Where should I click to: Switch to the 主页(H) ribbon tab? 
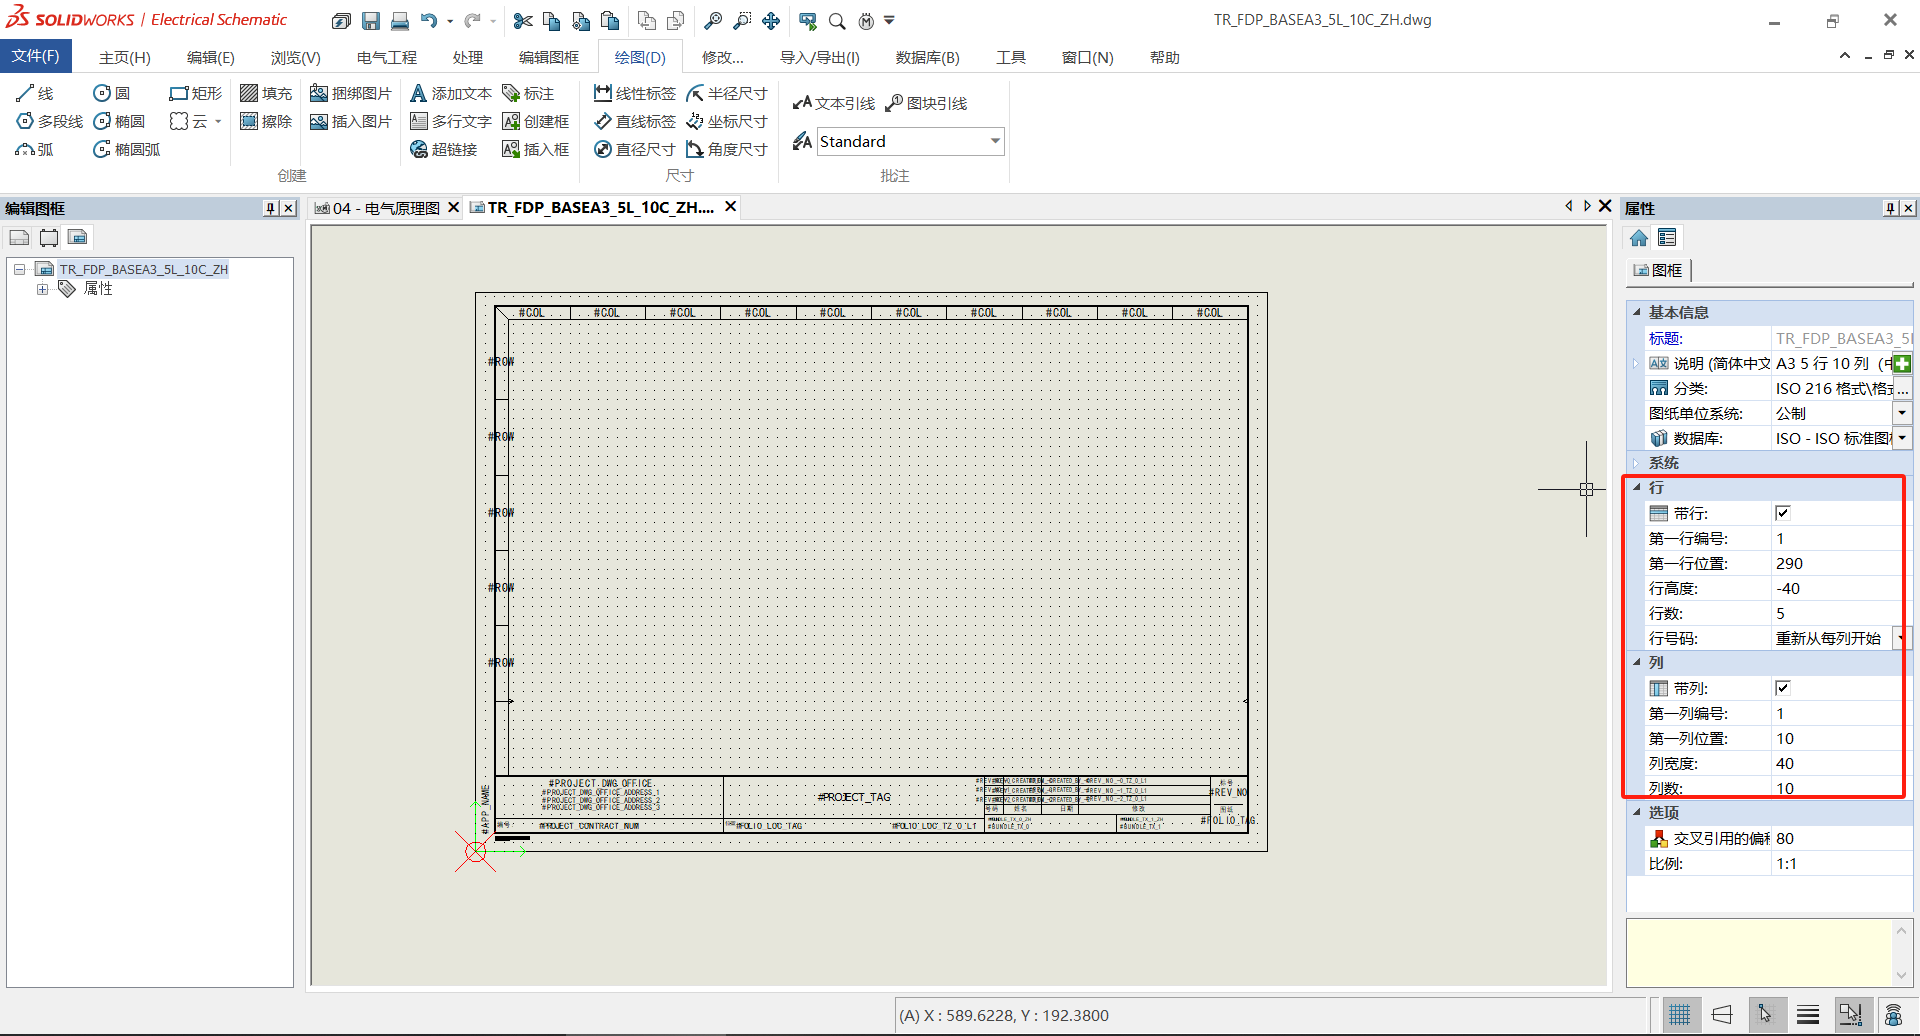tap(125, 57)
